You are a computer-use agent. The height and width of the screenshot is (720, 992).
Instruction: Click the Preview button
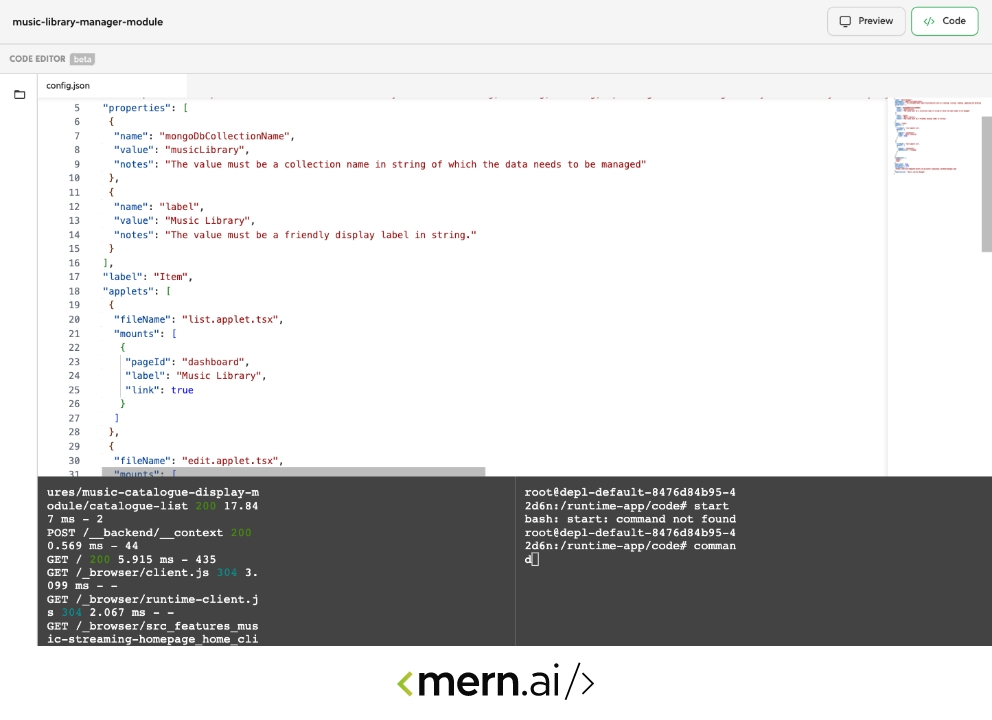pos(866,21)
